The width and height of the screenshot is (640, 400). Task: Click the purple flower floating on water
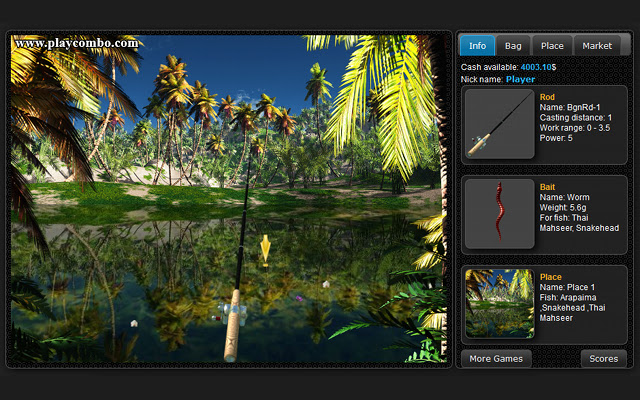pos(299,298)
